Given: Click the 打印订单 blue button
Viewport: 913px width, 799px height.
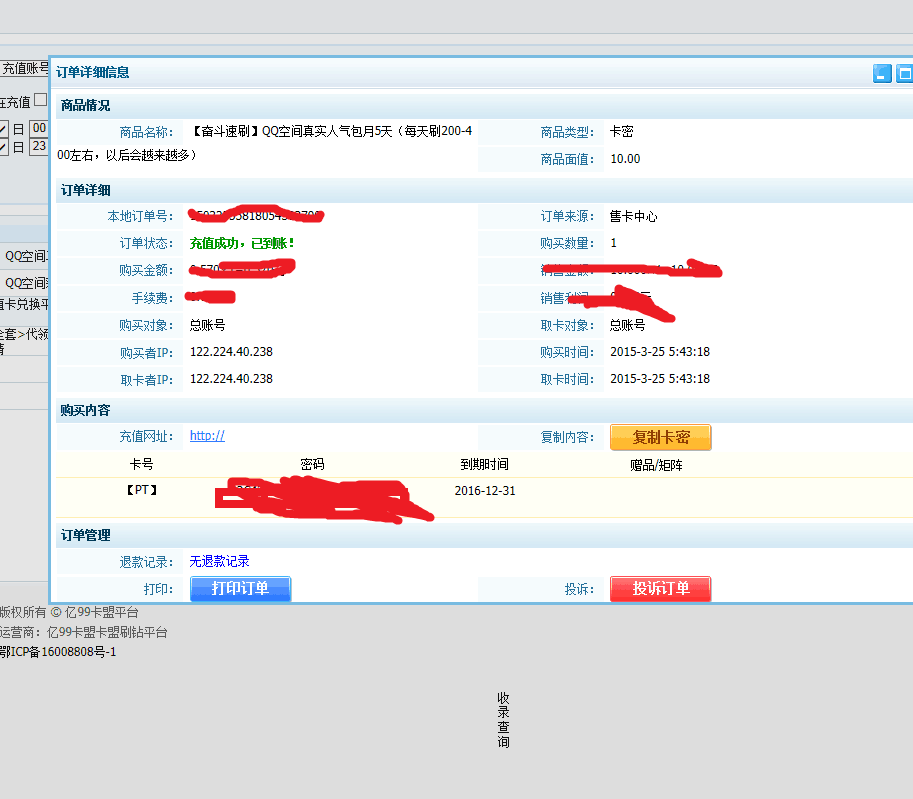Looking at the screenshot, I should (240, 588).
